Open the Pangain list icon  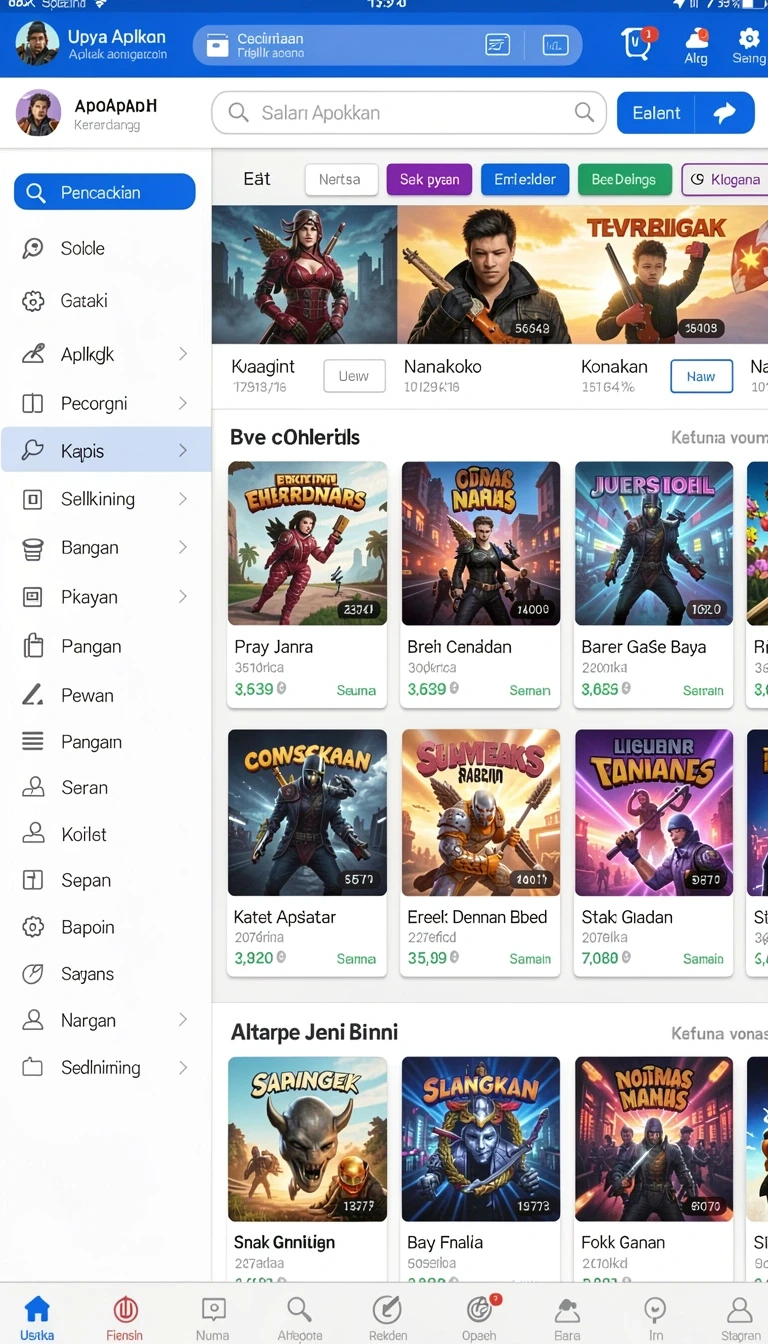point(33,741)
